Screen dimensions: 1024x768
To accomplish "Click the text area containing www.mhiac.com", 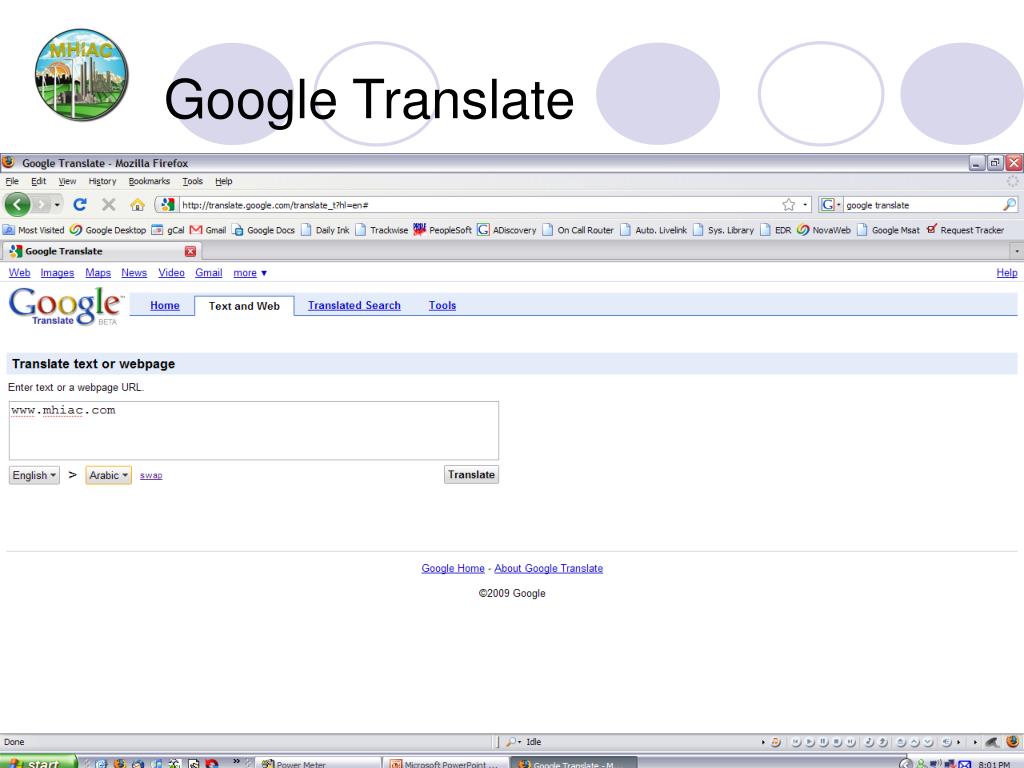I will [253, 430].
